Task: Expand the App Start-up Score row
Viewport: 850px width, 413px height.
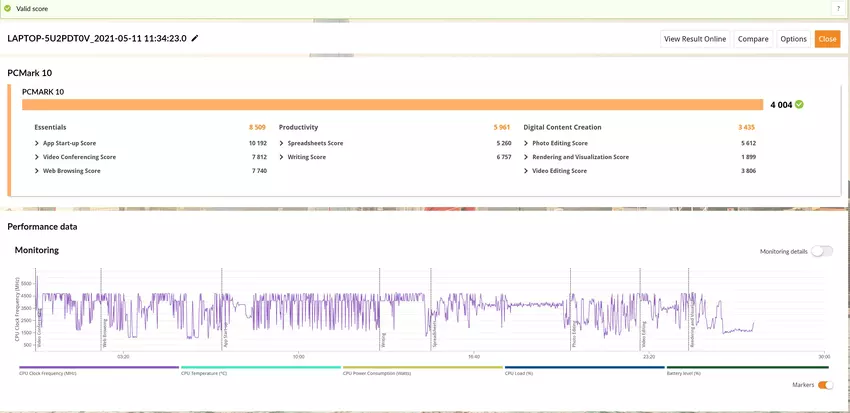Action: (x=37, y=143)
